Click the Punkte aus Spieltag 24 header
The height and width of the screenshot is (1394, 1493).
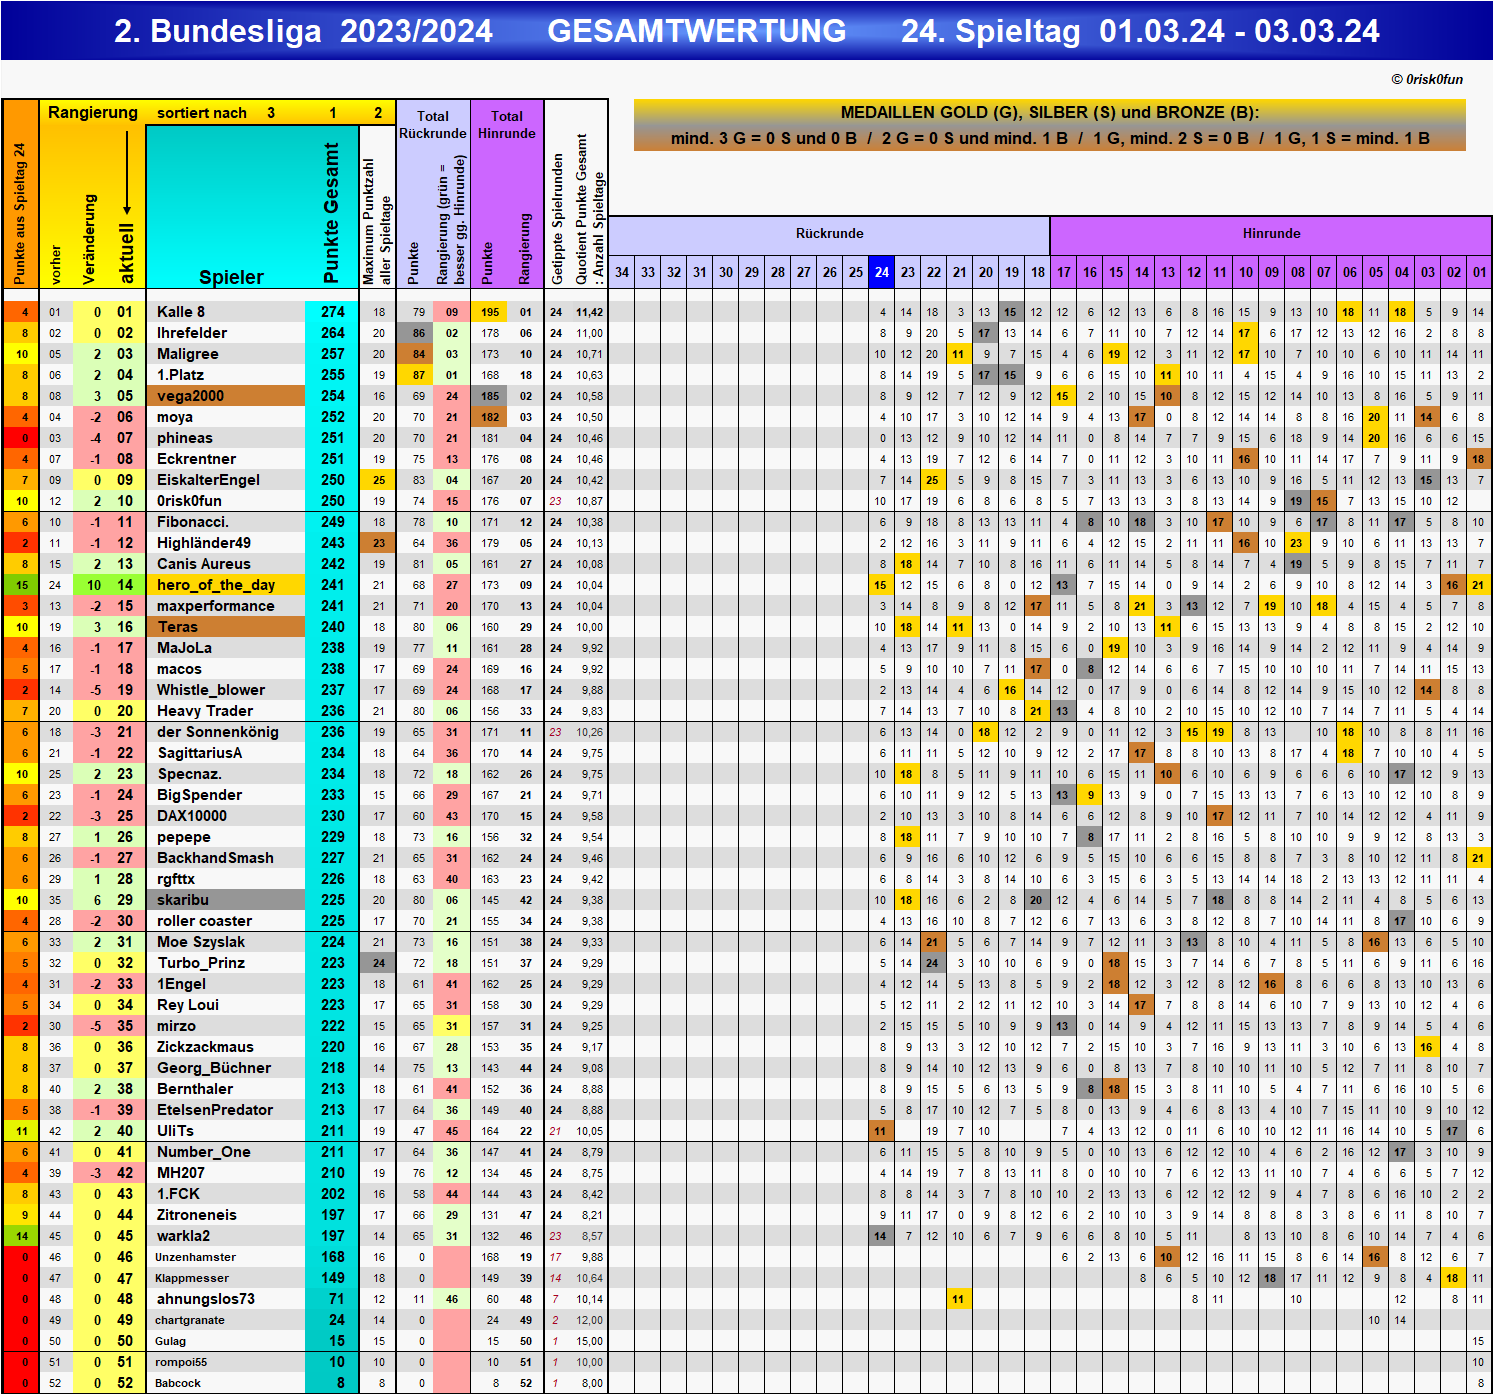[x=20, y=213]
